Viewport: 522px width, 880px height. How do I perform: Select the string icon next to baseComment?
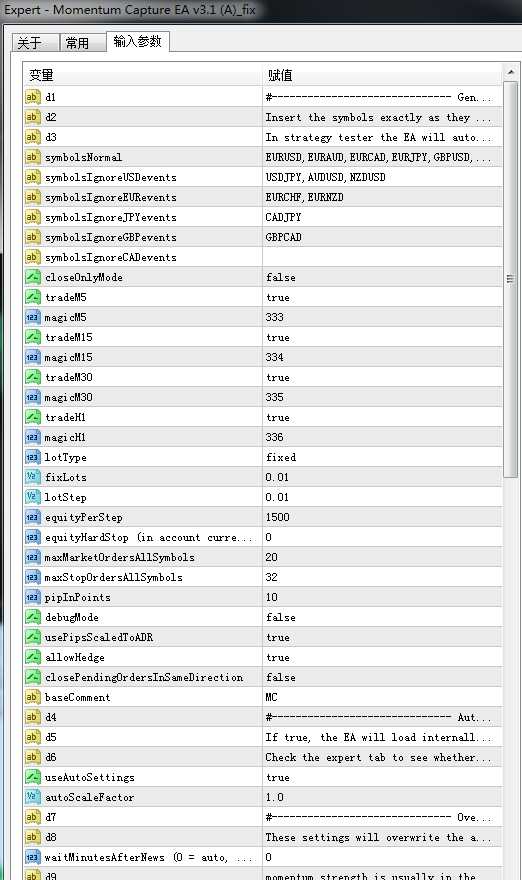tap(33, 697)
